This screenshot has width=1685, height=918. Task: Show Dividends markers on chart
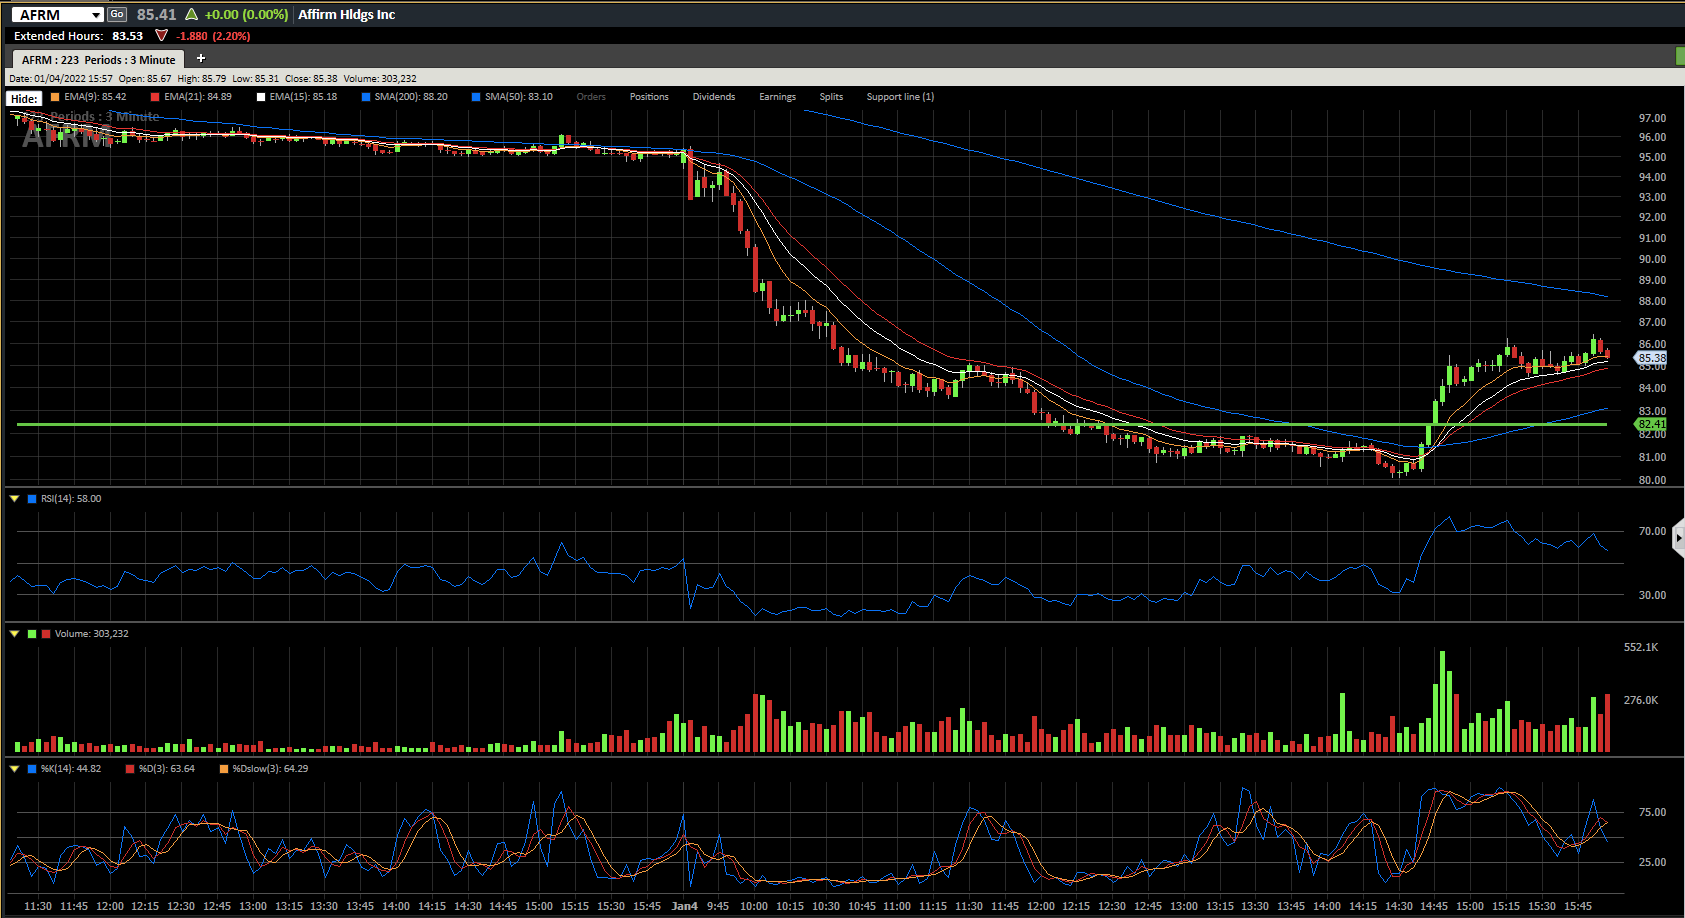[714, 97]
